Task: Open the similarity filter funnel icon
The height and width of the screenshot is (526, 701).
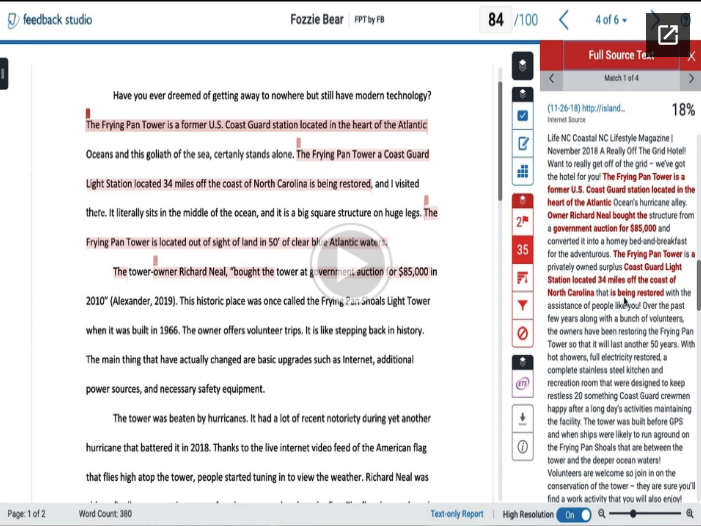Action: click(x=522, y=305)
